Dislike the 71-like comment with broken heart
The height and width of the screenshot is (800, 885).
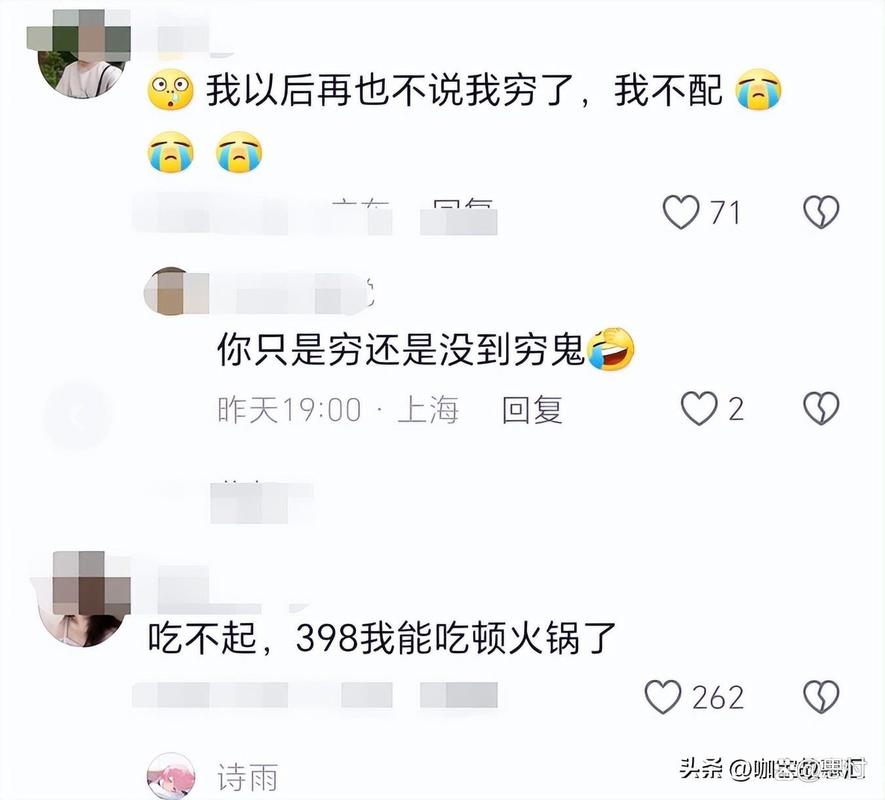[821, 212]
